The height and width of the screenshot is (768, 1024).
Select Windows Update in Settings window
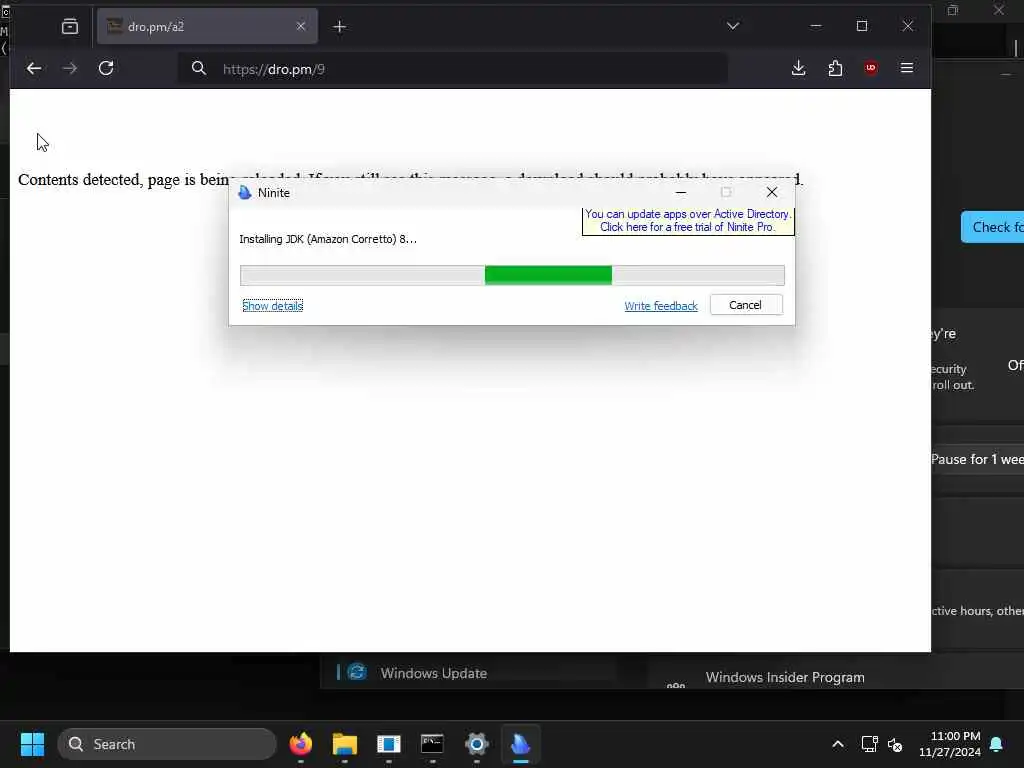[x=434, y=673]
